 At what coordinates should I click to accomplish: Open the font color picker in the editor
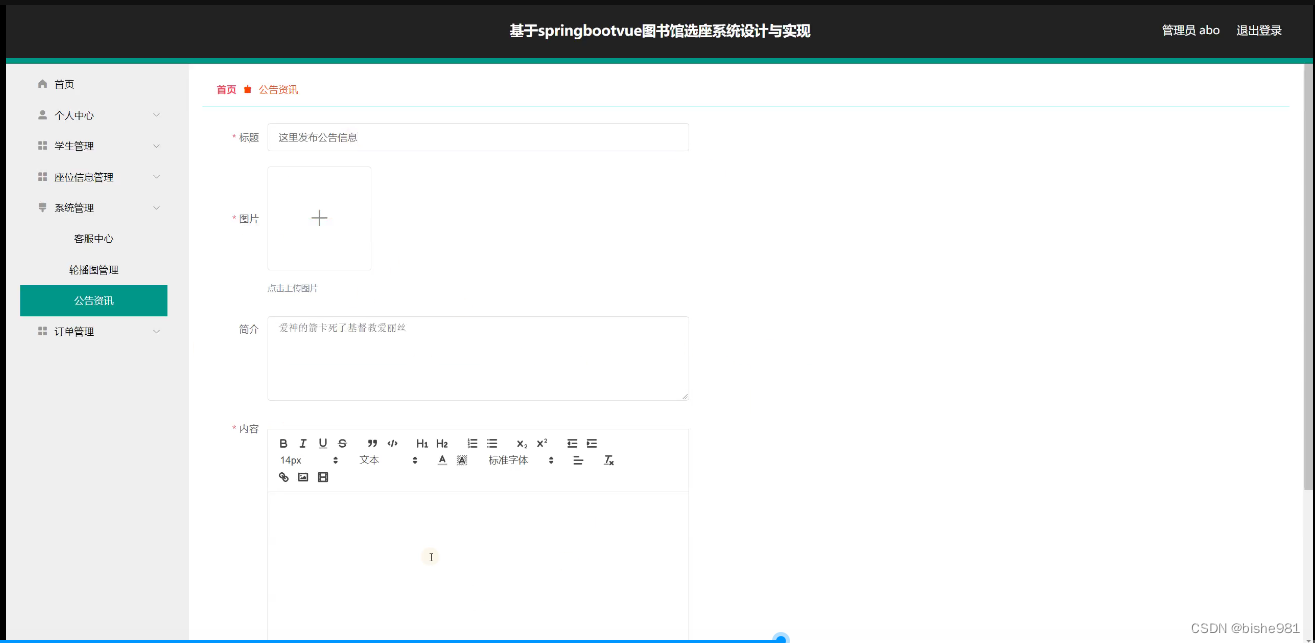point(441,460)
